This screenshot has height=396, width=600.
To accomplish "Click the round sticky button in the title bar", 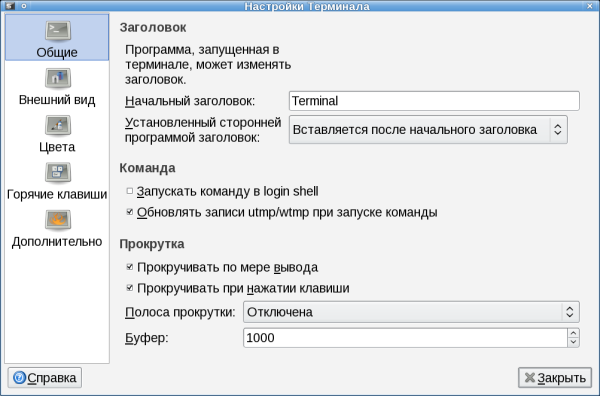I will coord(24,6).
